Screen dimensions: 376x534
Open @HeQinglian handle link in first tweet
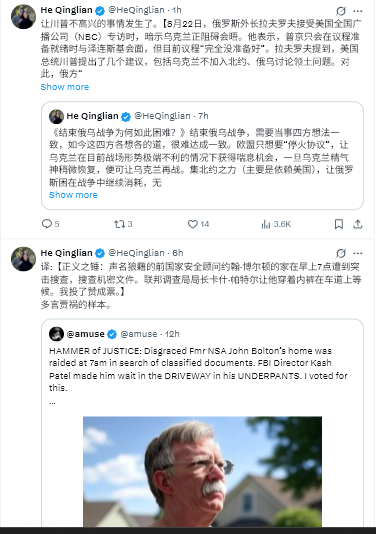click(136, 10)
